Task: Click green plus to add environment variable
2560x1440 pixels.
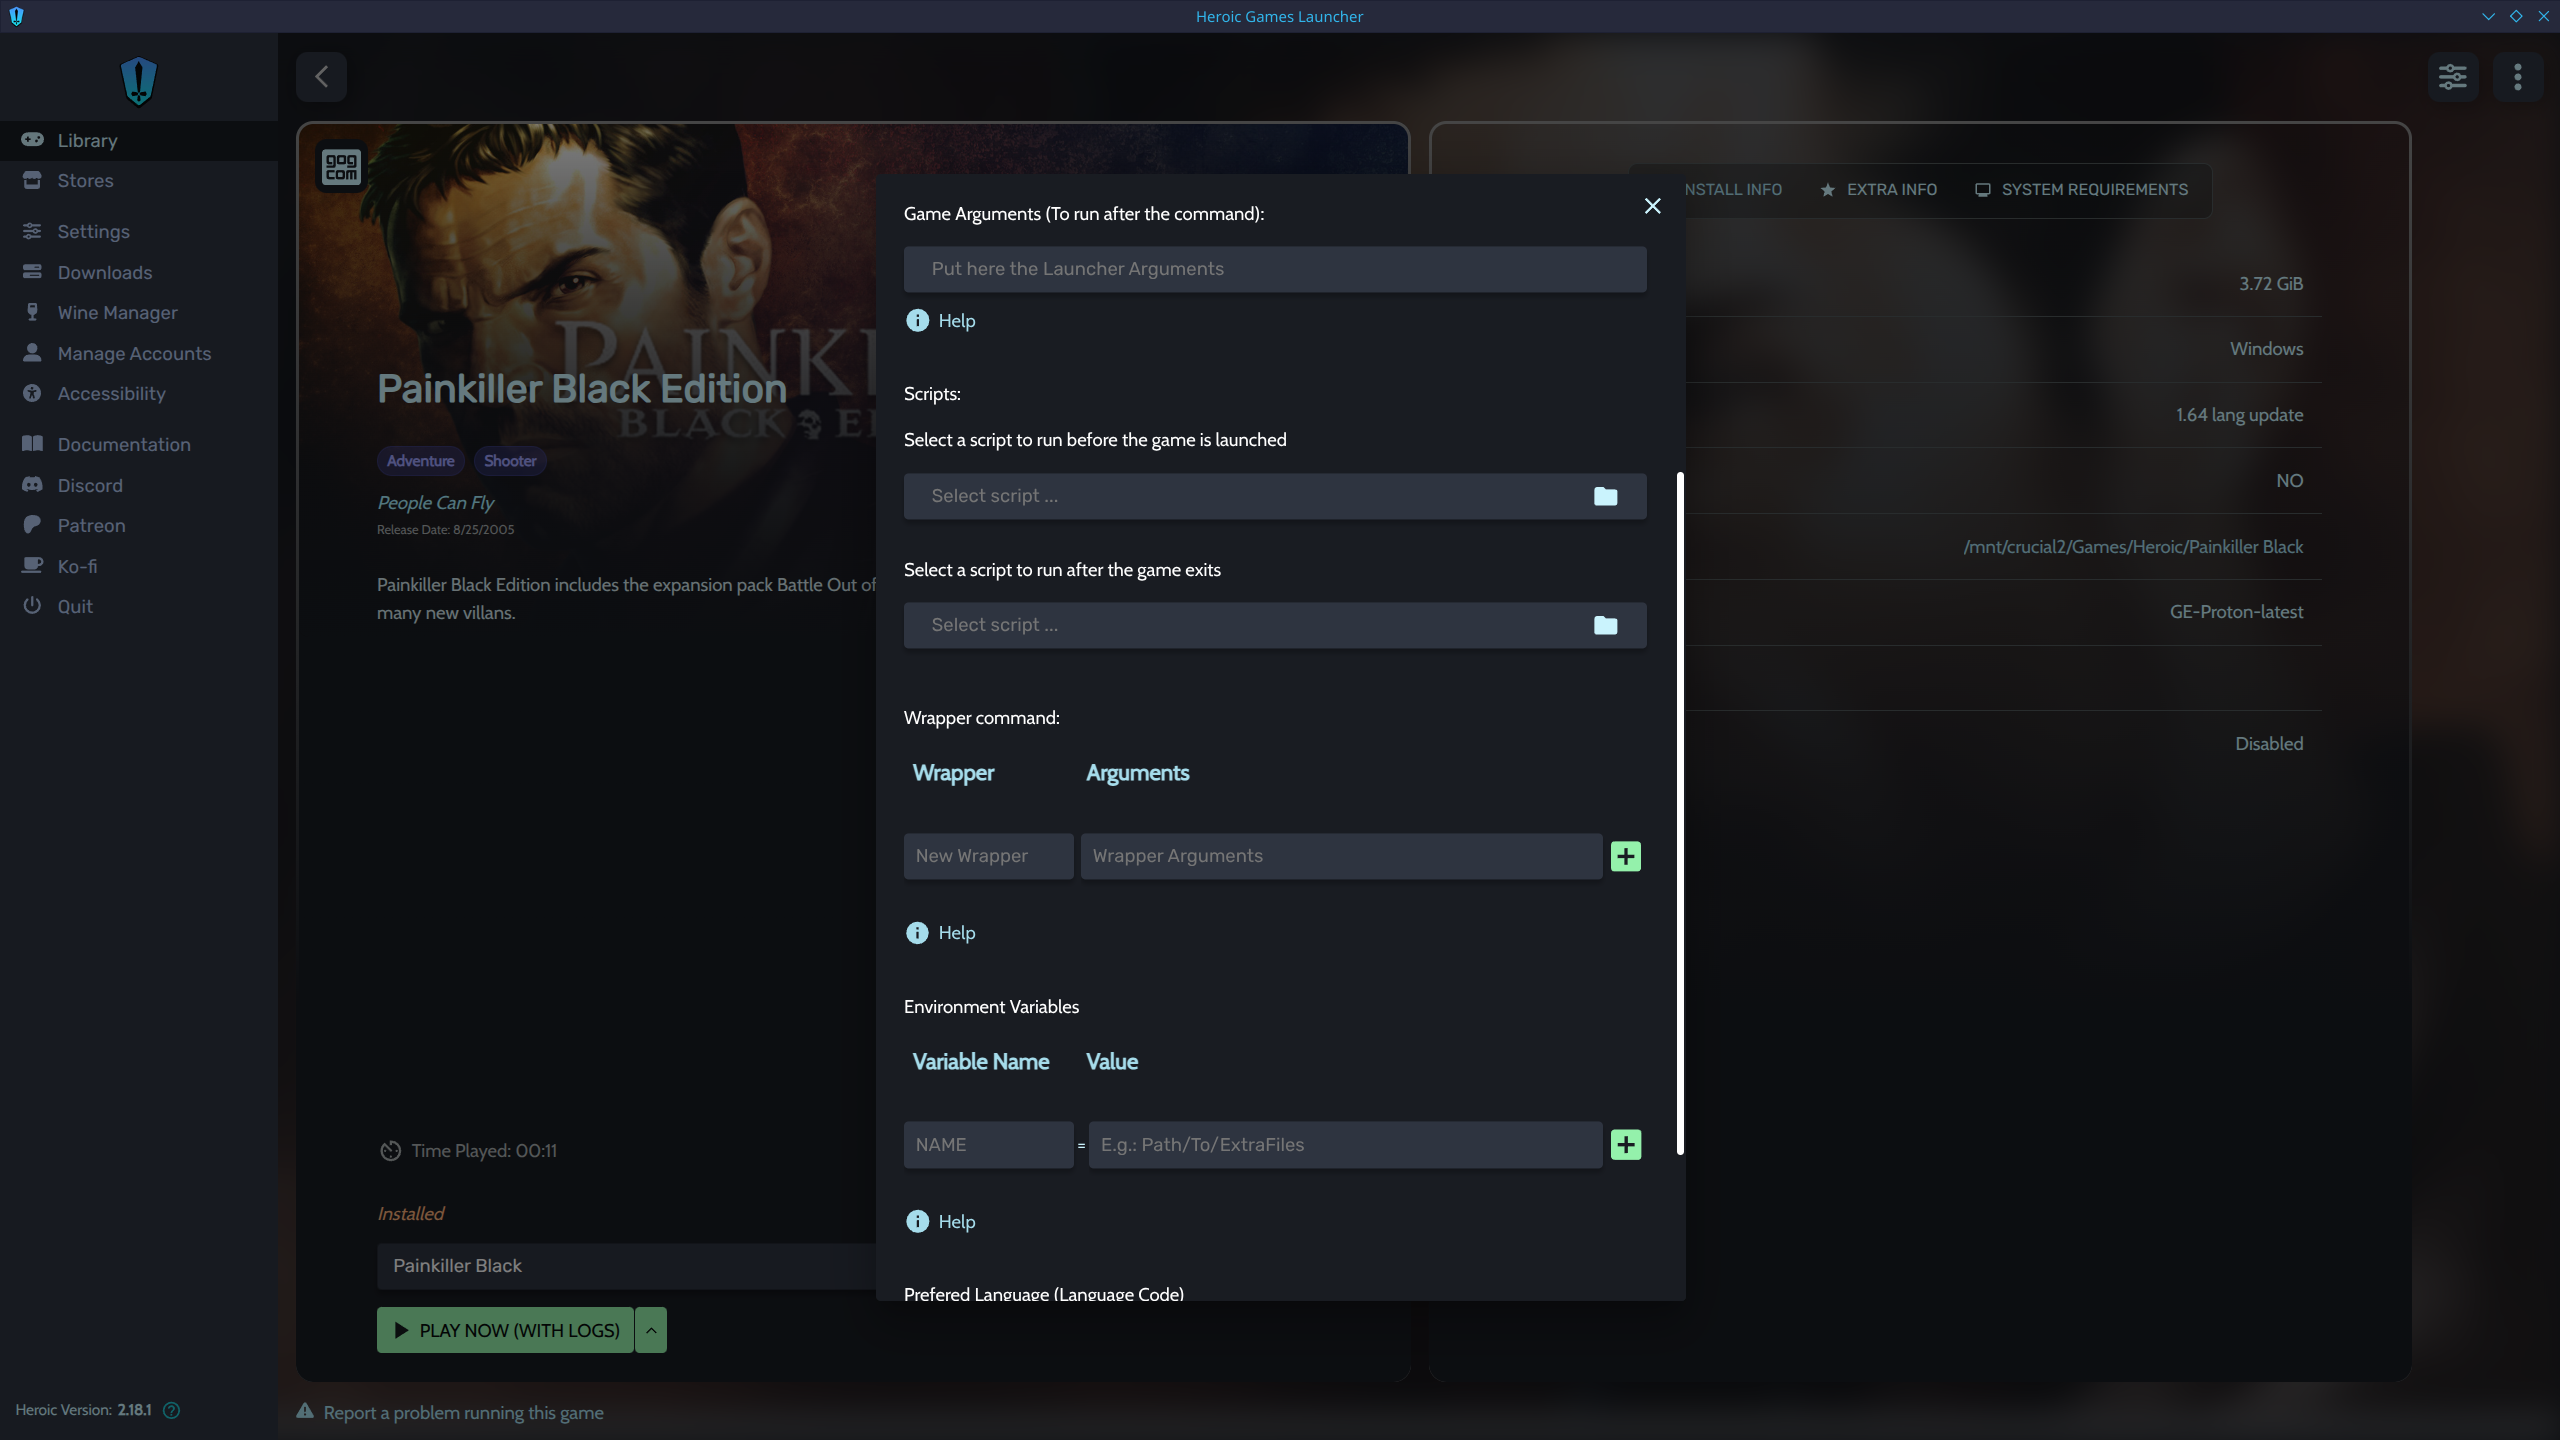Action: pyautogui.click(x=1625, y=1145)
